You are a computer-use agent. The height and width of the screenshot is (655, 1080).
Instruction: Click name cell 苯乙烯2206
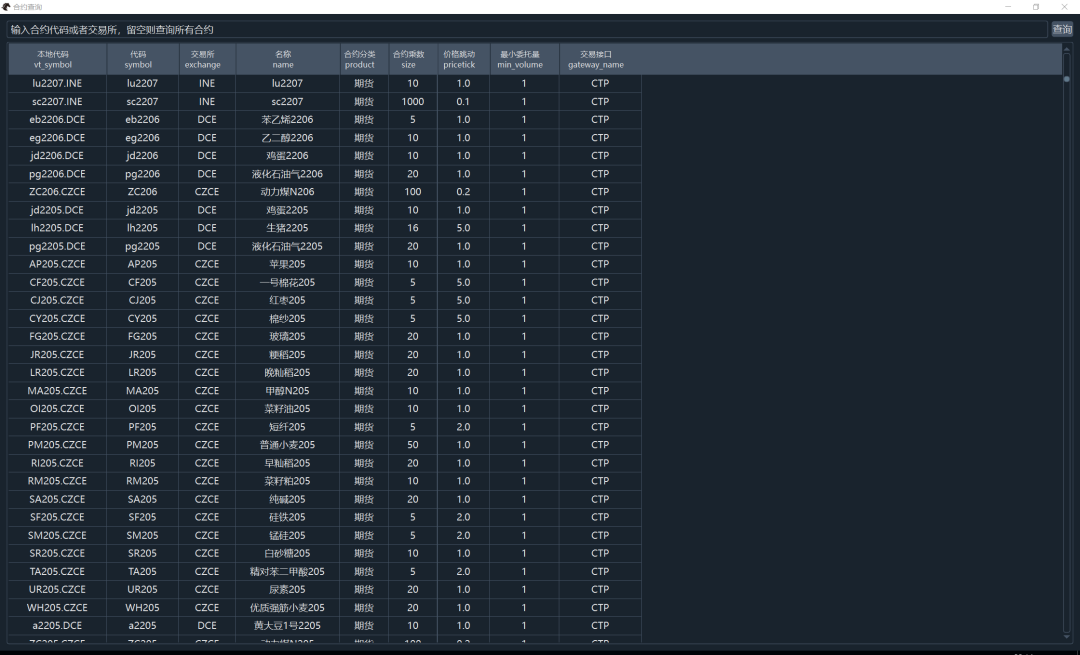287,119
